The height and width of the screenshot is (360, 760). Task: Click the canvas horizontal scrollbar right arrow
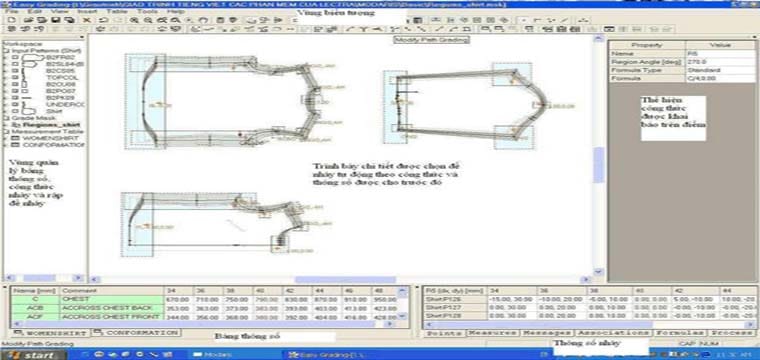[x=587, y=280]
